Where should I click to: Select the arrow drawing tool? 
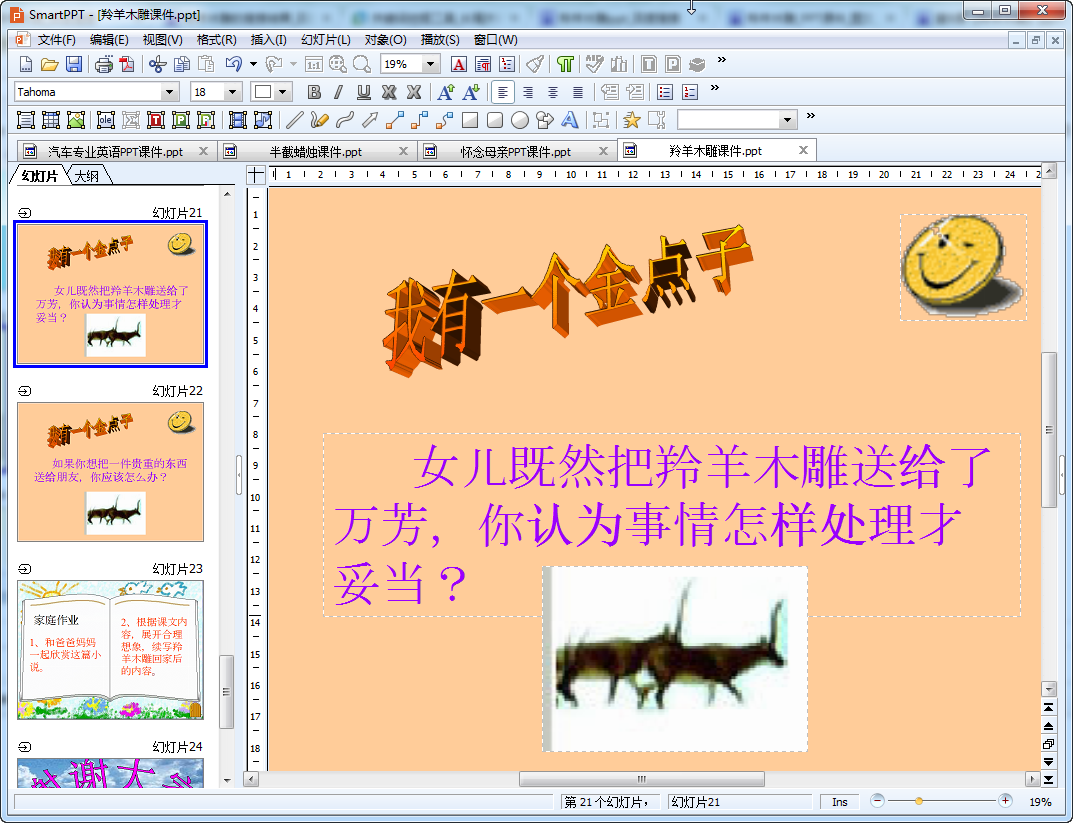[370, 120]
